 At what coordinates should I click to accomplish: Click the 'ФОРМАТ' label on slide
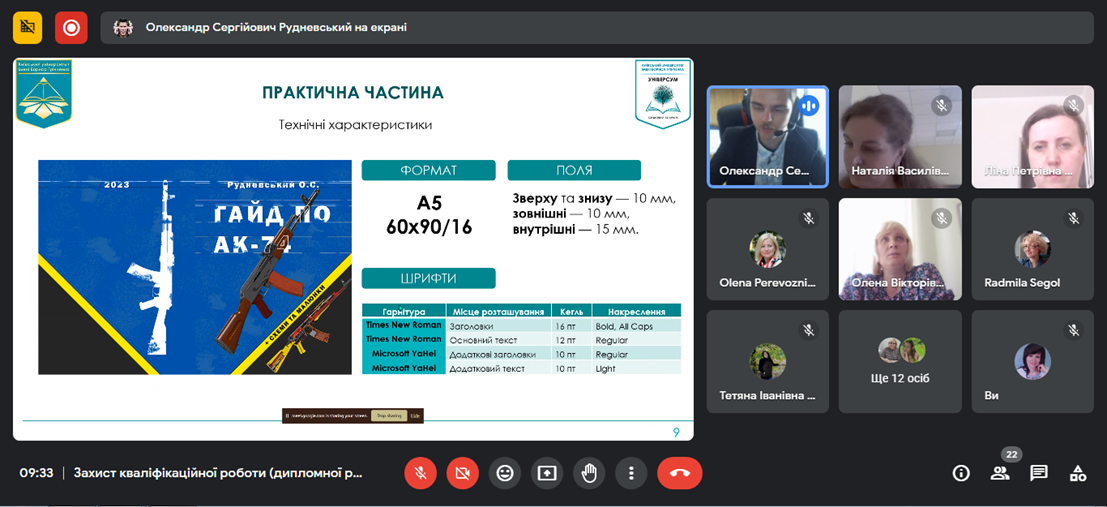[x=429, y=170]
